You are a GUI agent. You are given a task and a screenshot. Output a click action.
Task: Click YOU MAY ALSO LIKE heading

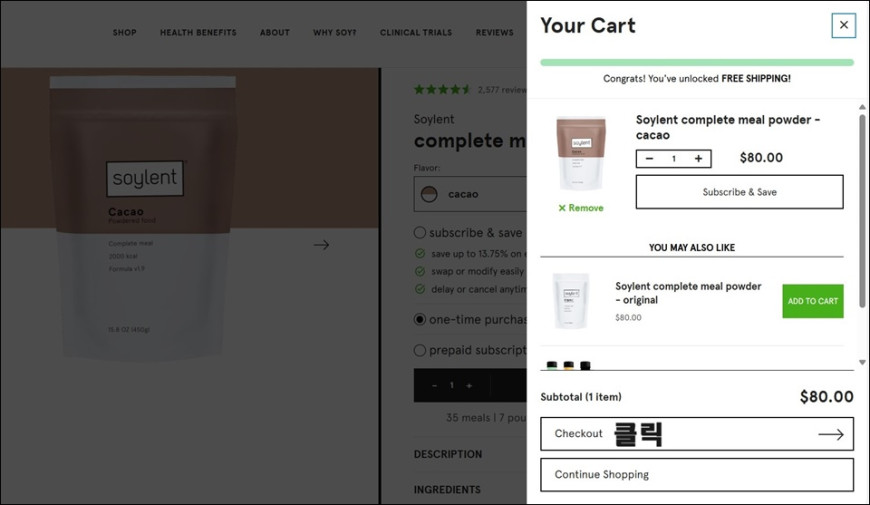point(692,248)
